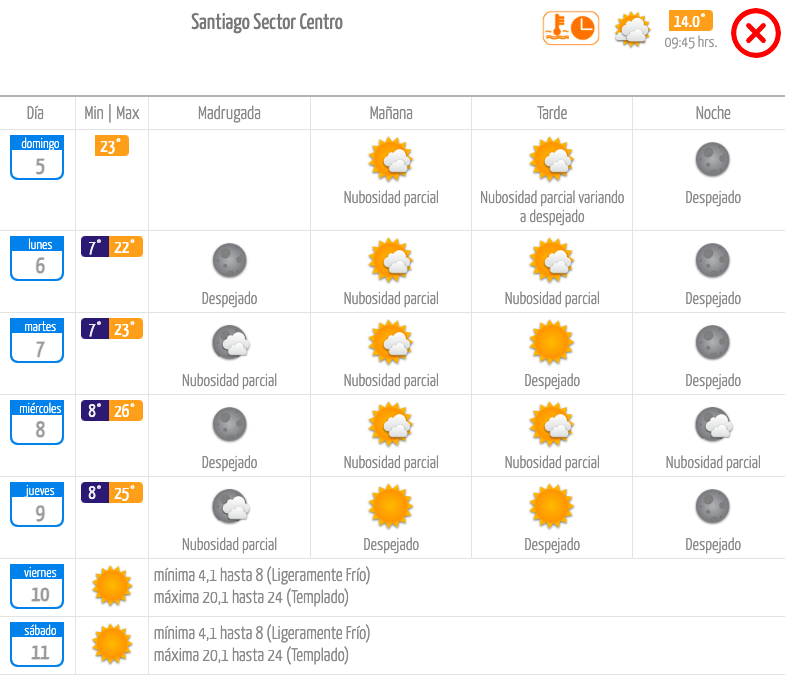Select the domingo 5 date badge
The image size is (785, 678).
[x=37, y=157]
